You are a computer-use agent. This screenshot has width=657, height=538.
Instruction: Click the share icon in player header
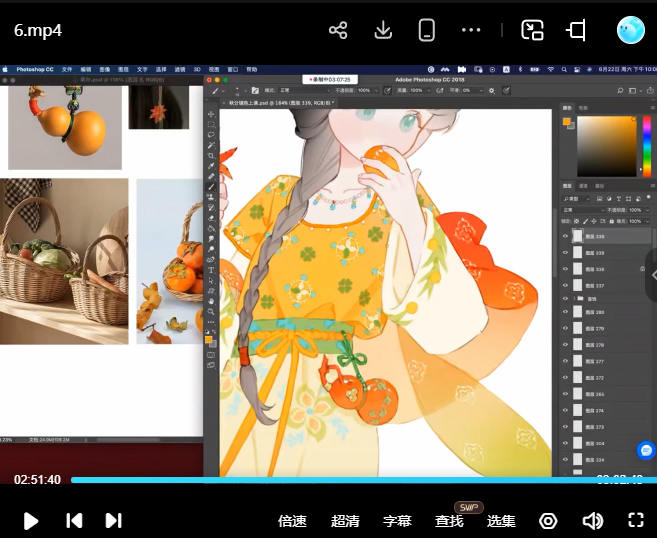[338, 30]
